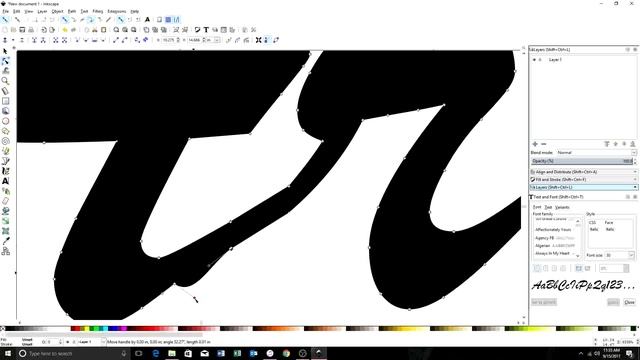
Task: Toggle left text alignment in Font panel
Action: pos(537,268)
